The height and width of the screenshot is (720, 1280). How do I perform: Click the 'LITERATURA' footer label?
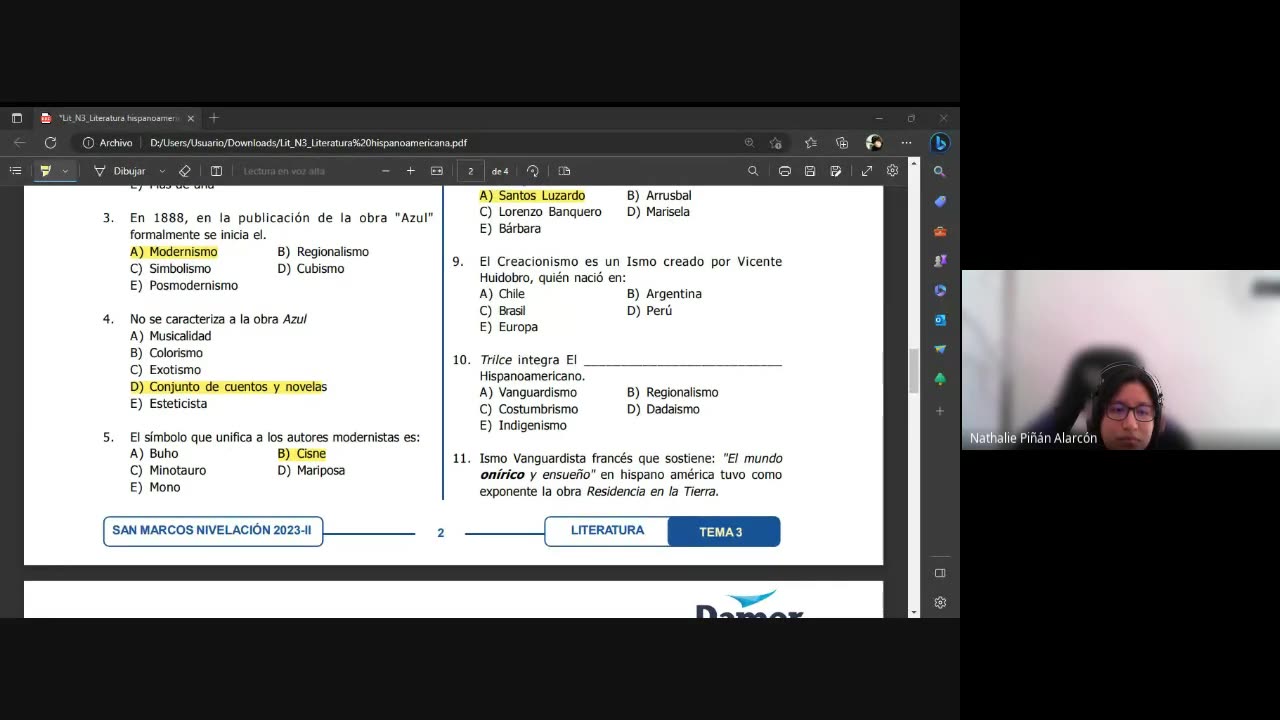[607, 531]
